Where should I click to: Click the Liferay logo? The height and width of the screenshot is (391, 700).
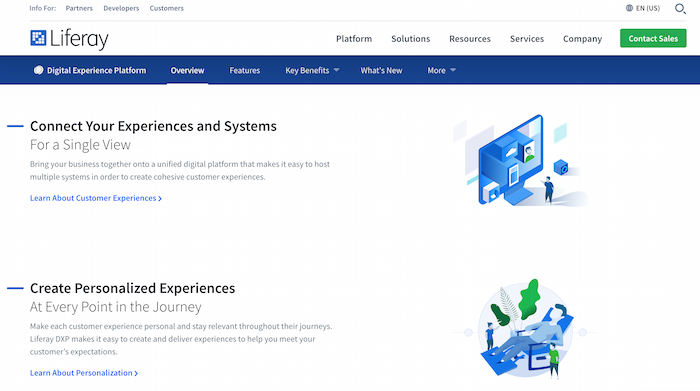click(69, 39)
